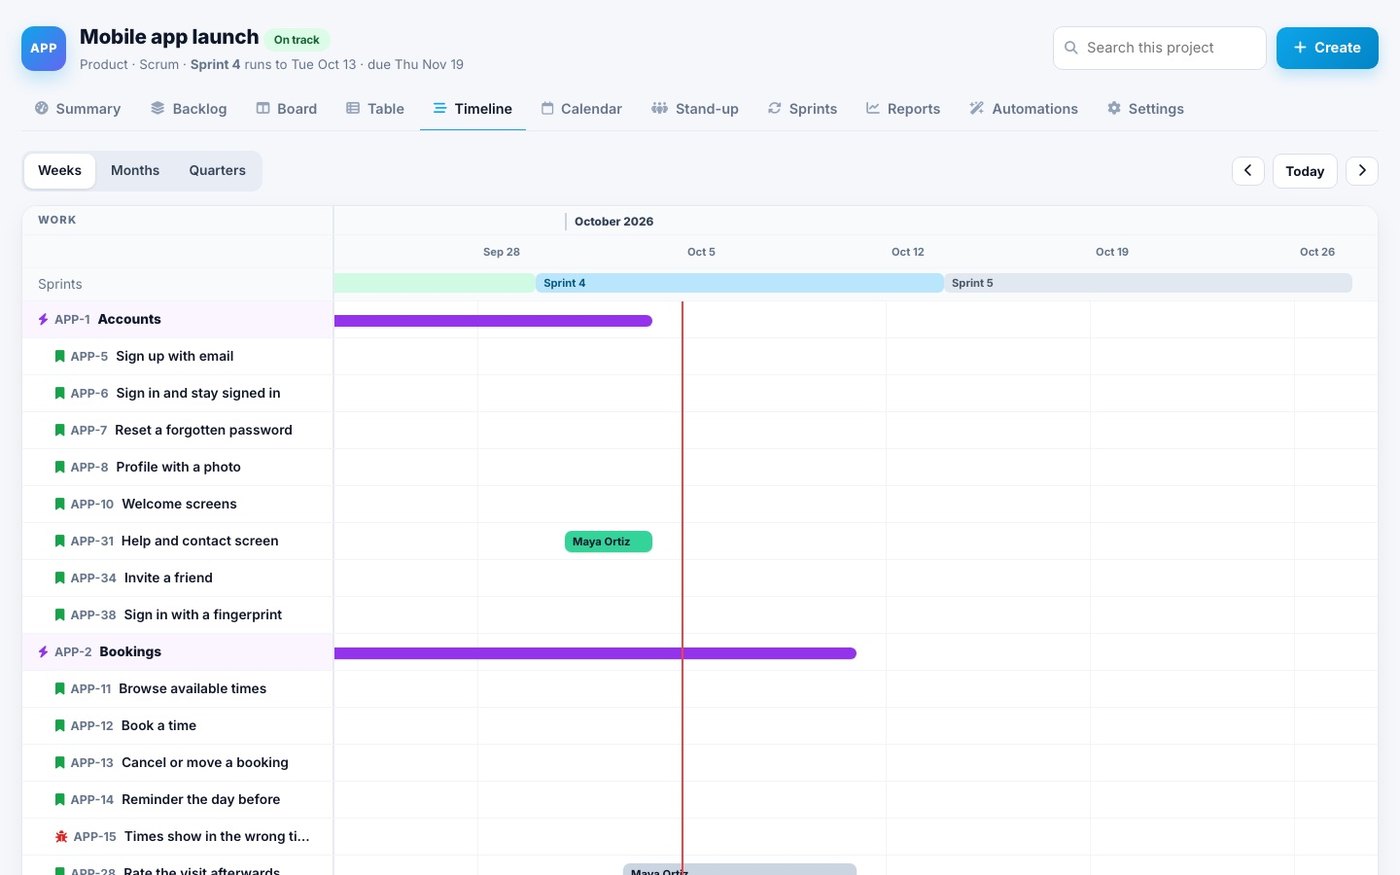Screen dimensions: 1400x875
Task: Click the story bookmark icon for APP-6
Action: pyautogui.click(x=60, y=393)
